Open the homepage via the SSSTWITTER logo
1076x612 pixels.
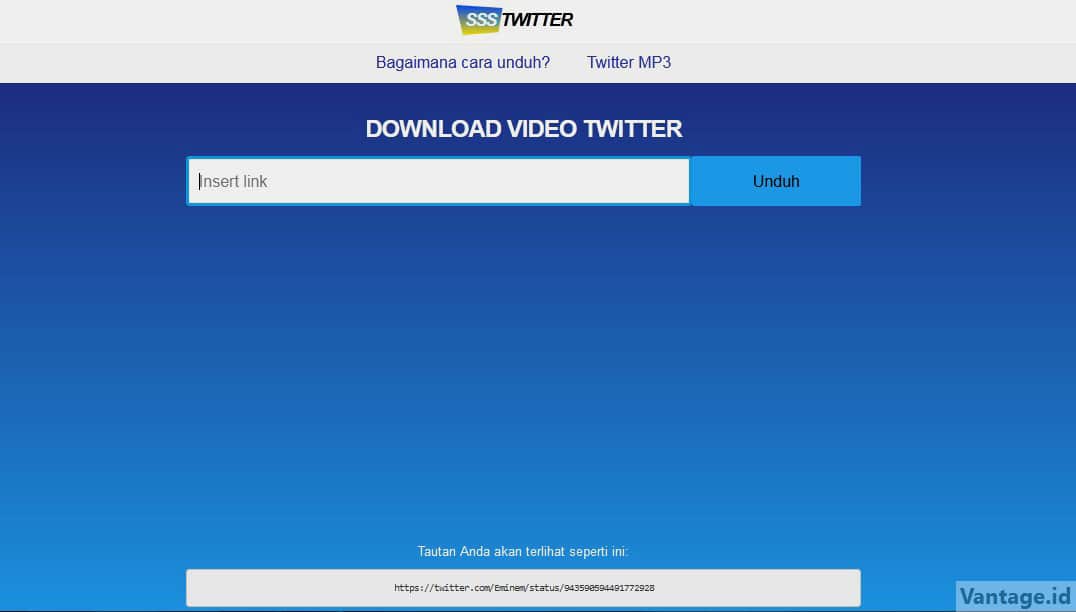513,19
